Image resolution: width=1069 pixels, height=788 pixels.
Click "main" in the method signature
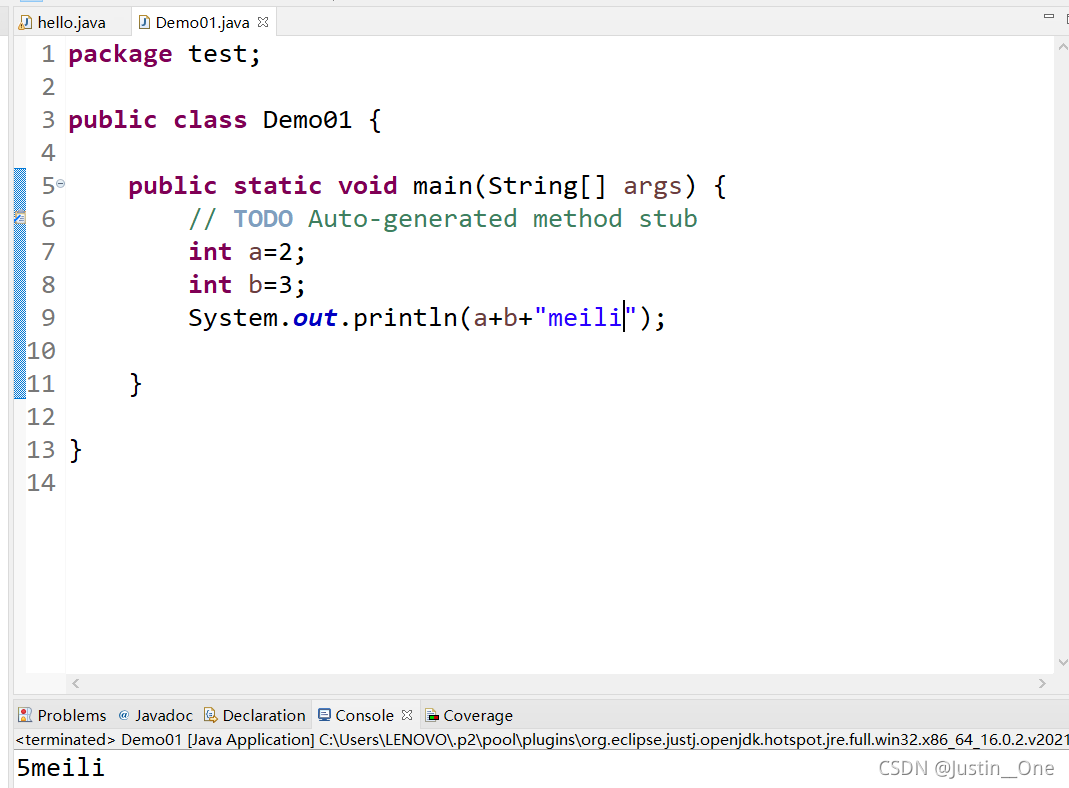[x=442, y=186]
